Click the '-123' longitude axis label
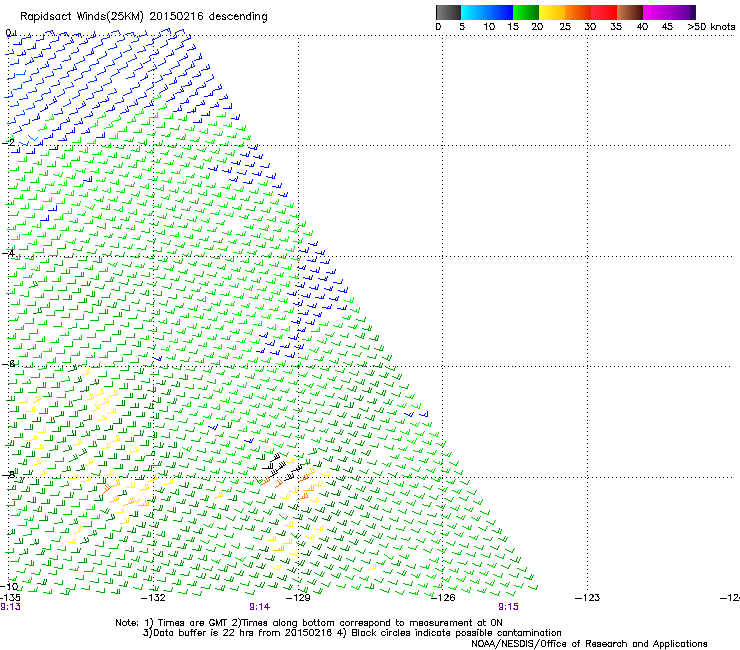 click(x=588, y=598)
